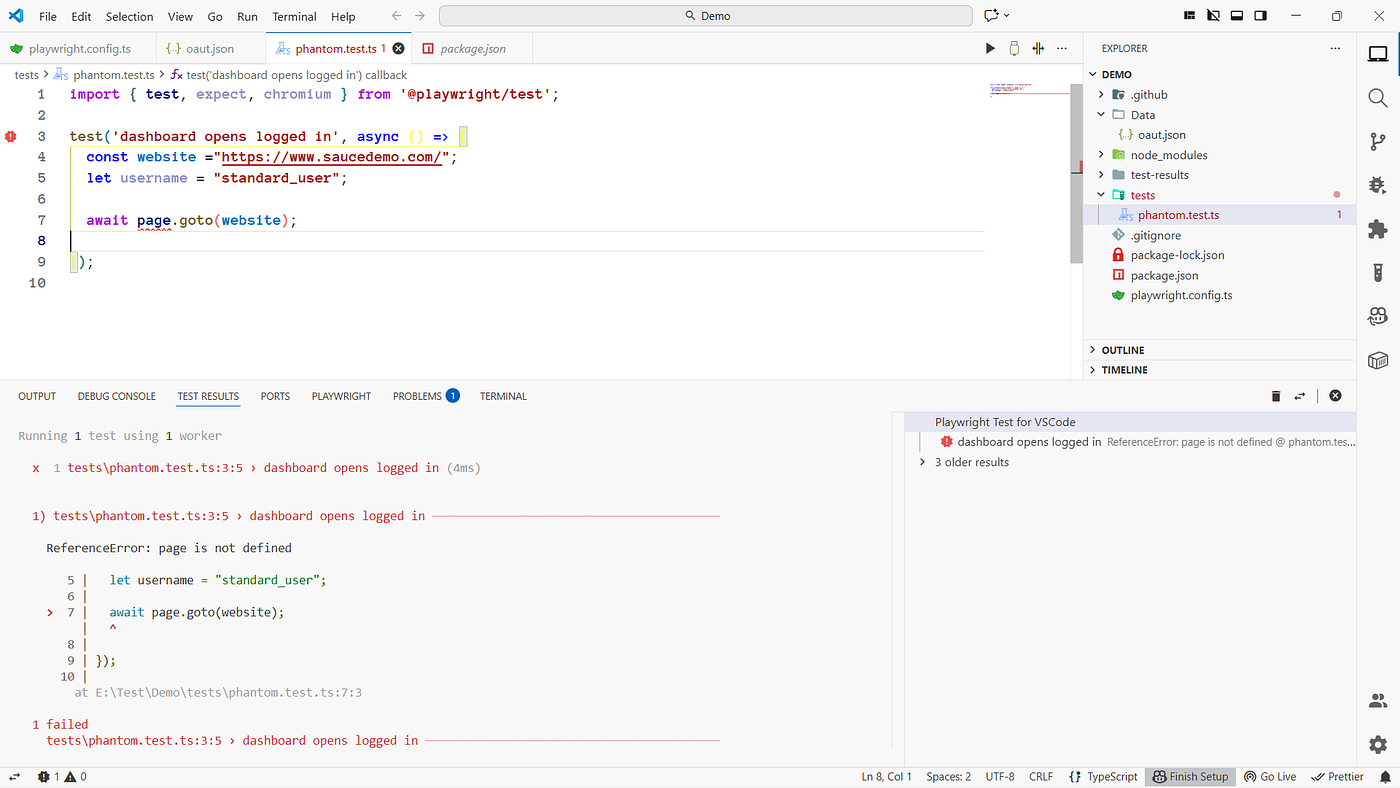Open the Explorer view in the activity bar
Viewport: 1400px width, 788px height.
(x=1378, y=54)
